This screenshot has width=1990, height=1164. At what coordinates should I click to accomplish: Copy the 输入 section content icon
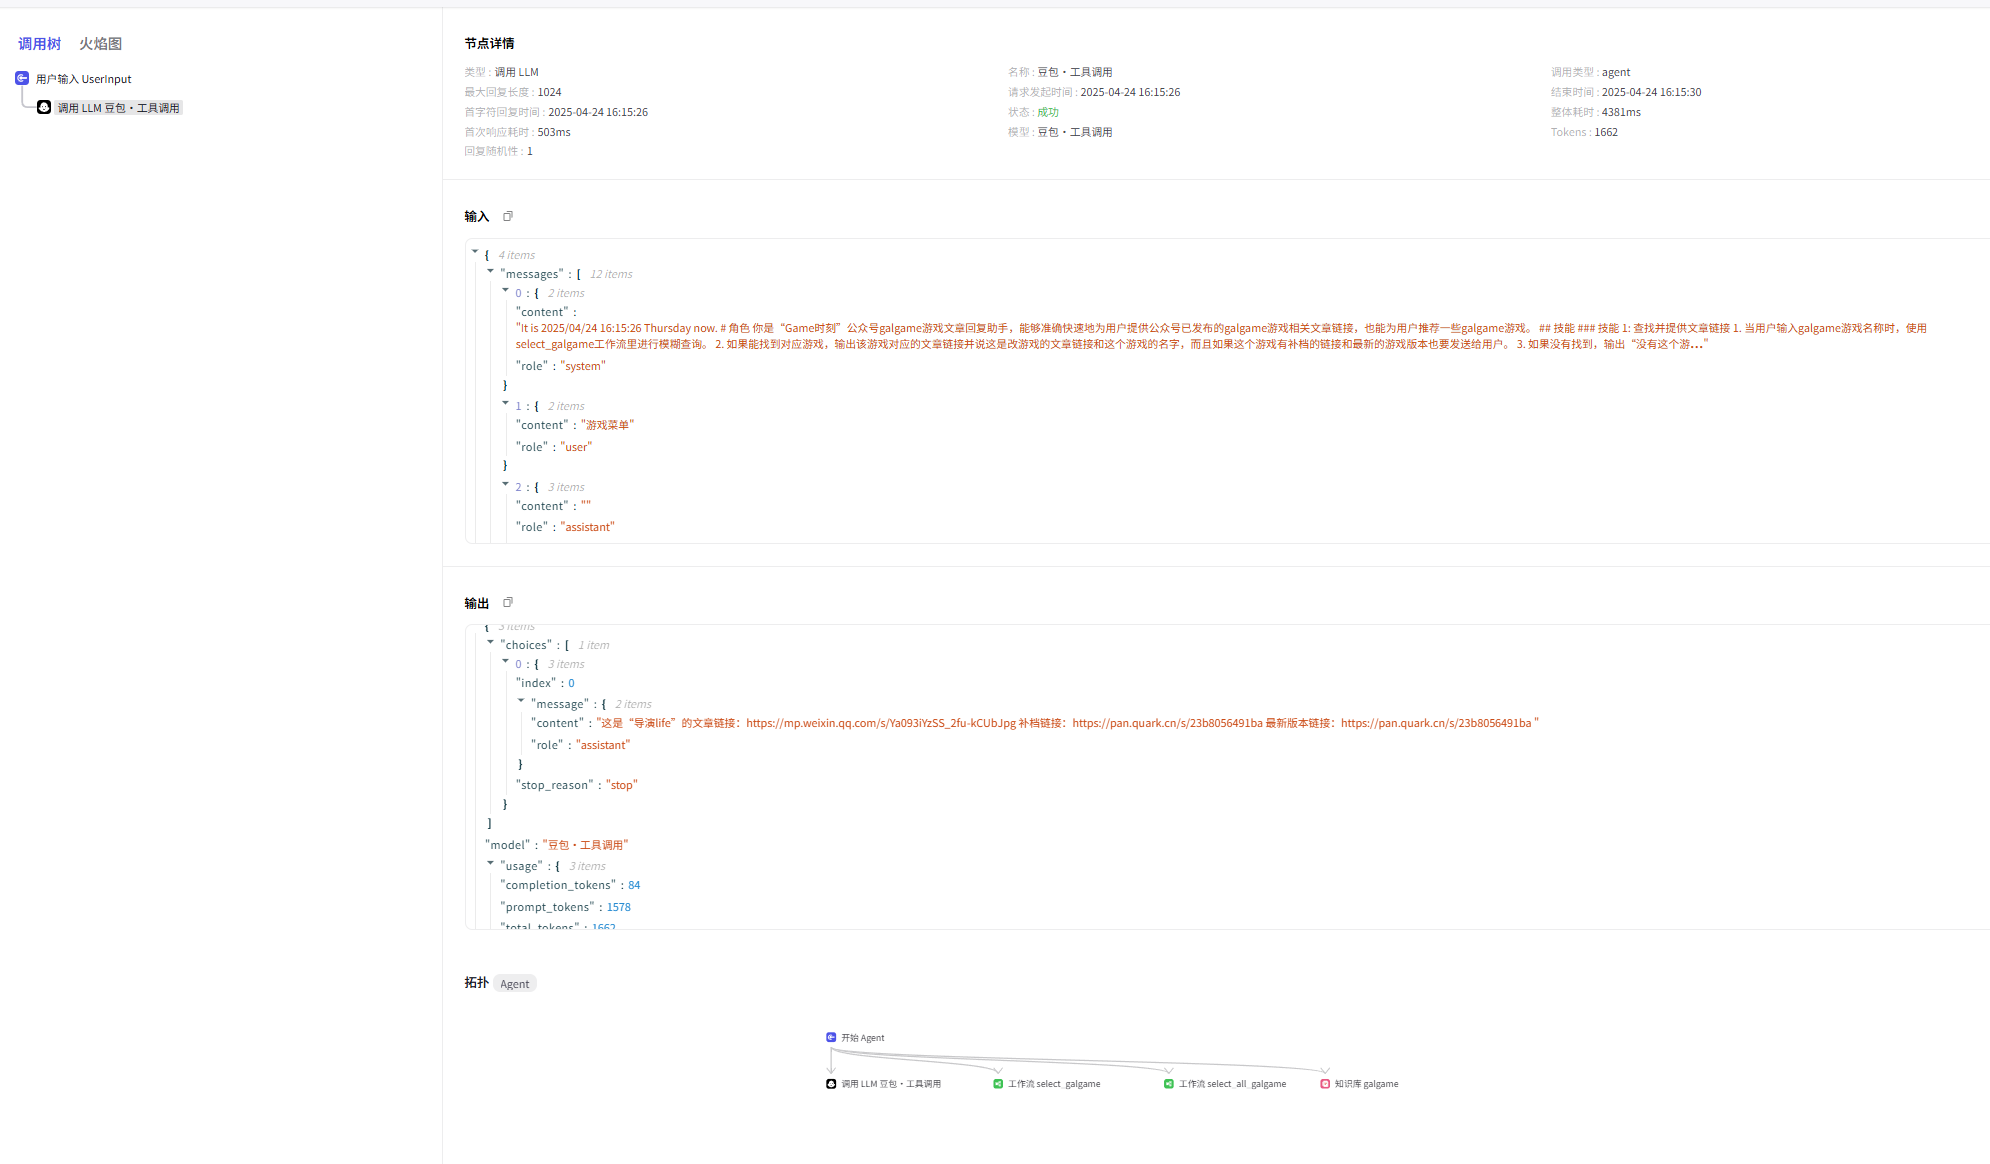coord(508,216)
